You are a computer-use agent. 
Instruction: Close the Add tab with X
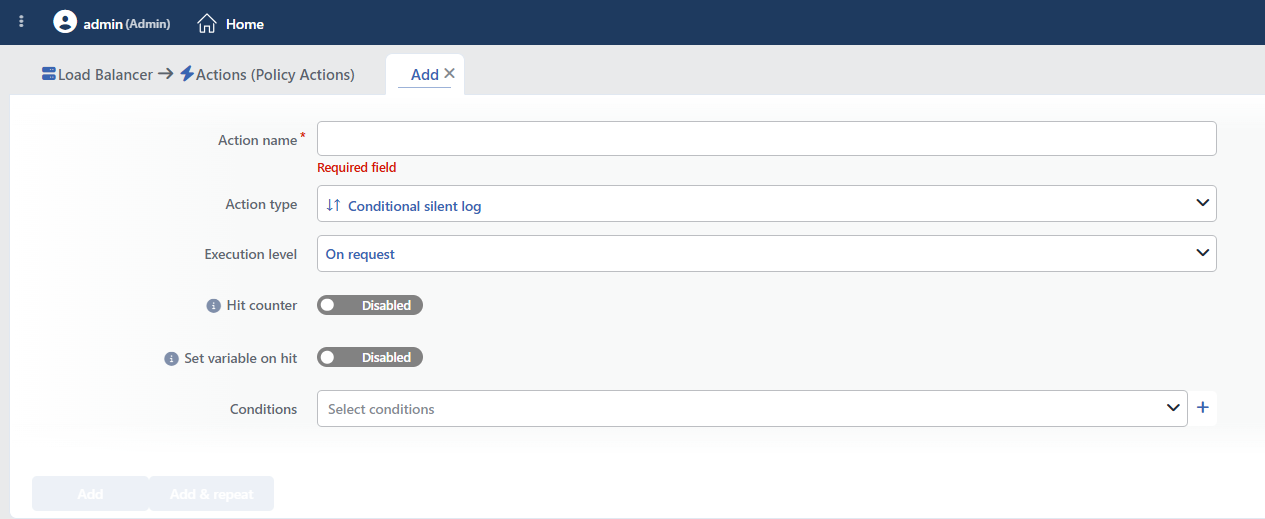coord(449,73)
